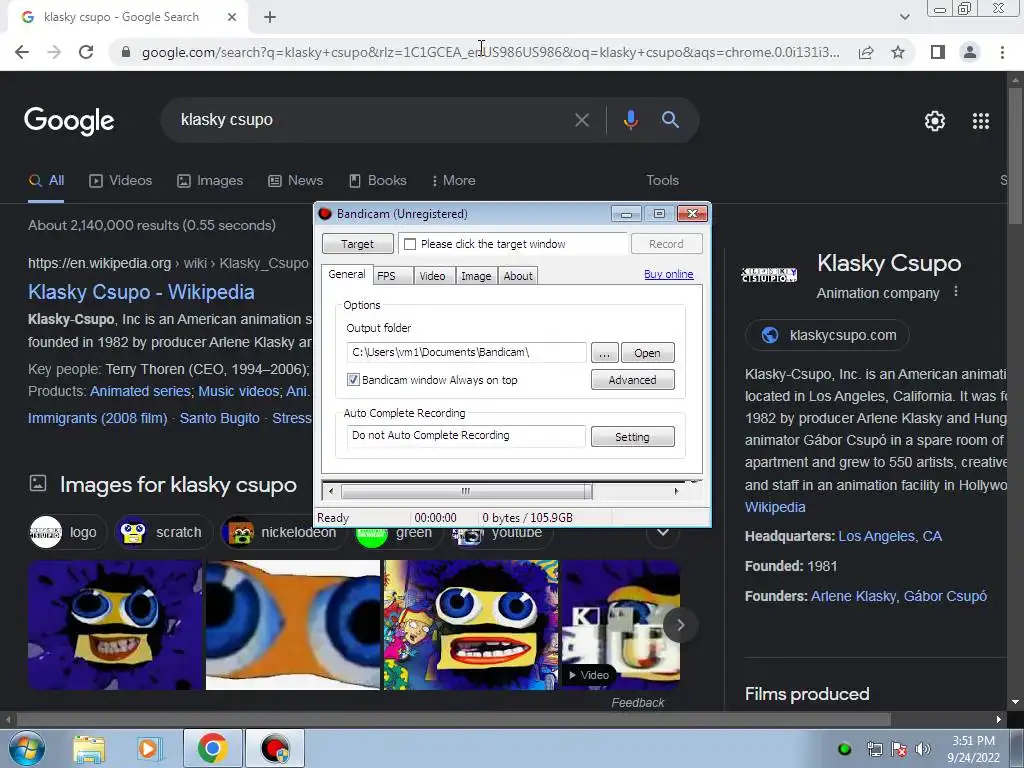Viewport: 1024px width, 768px height.
Task: Click Auto Complete Recording Setting button
Action: coord(632,437)
